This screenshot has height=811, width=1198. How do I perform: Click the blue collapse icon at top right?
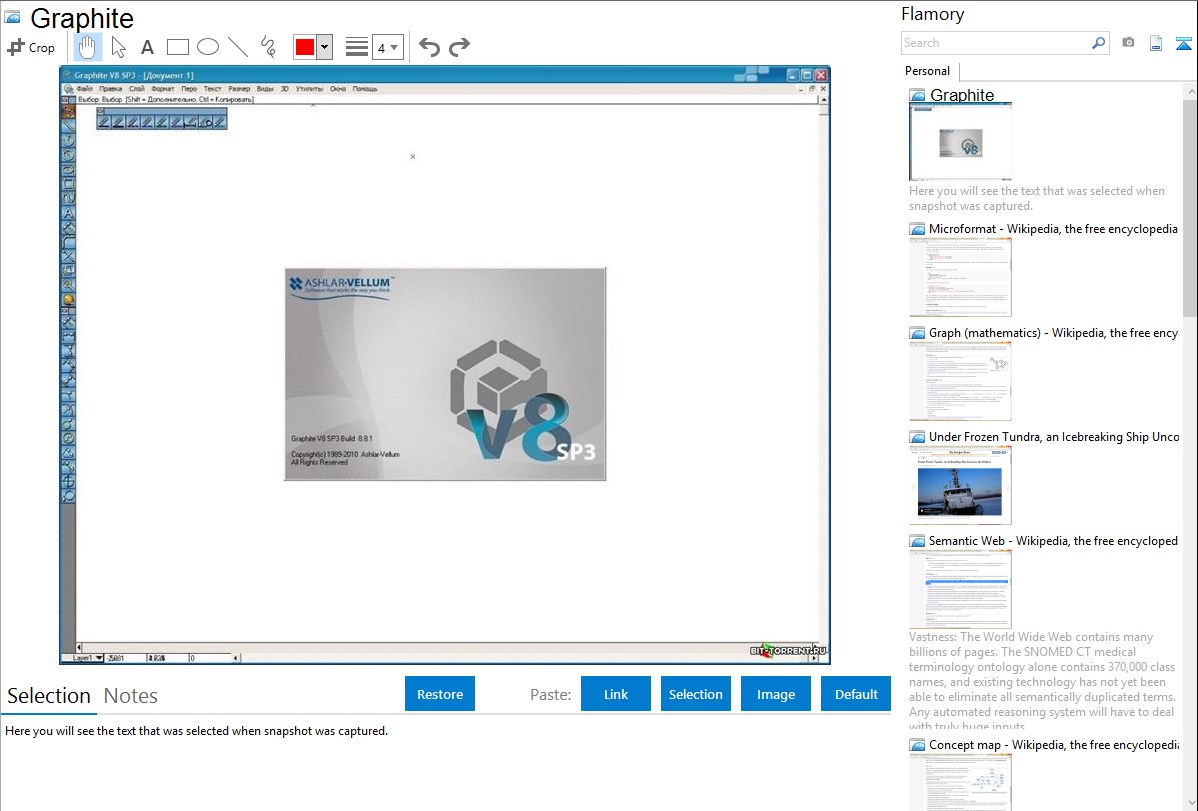click(x=1183, y=43)
